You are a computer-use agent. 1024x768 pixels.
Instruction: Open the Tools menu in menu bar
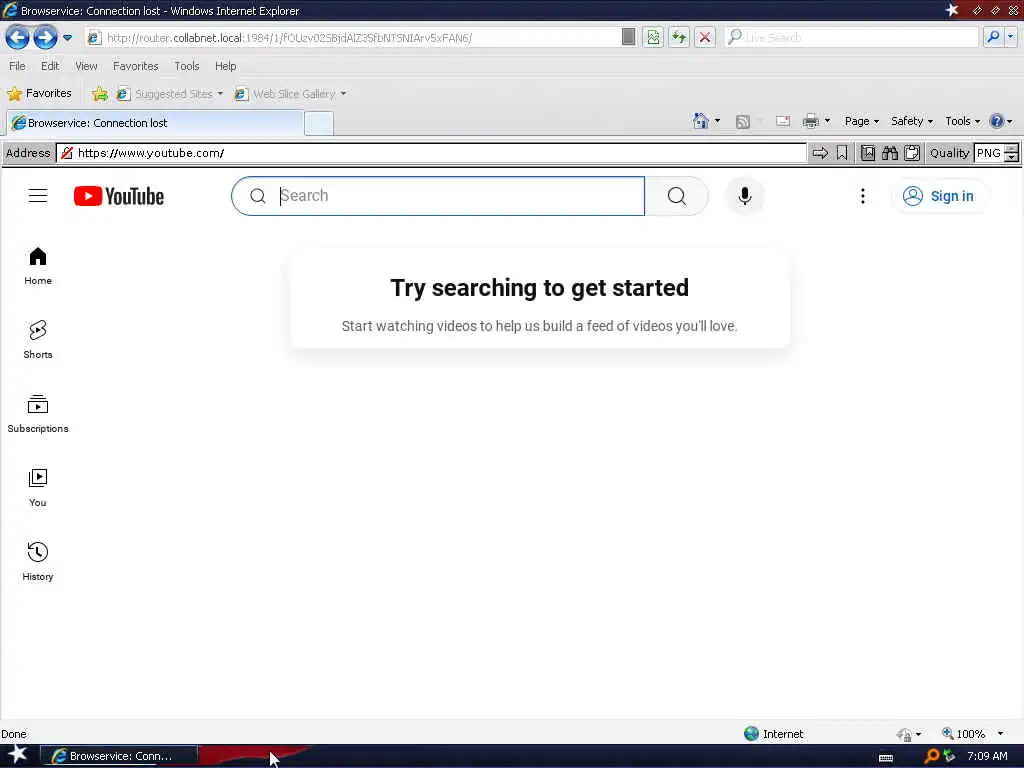[186, 66]
